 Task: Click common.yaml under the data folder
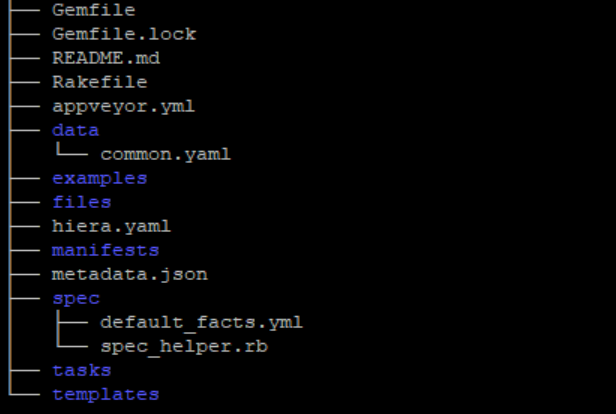pos(165,154)
